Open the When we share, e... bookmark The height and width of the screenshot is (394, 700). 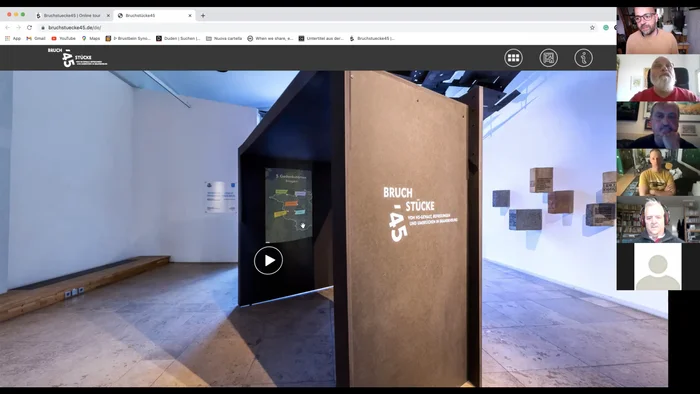270,38
